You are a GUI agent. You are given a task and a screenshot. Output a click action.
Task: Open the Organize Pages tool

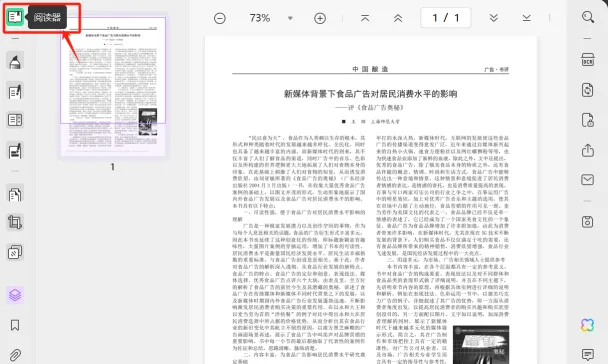pos(15,194)
